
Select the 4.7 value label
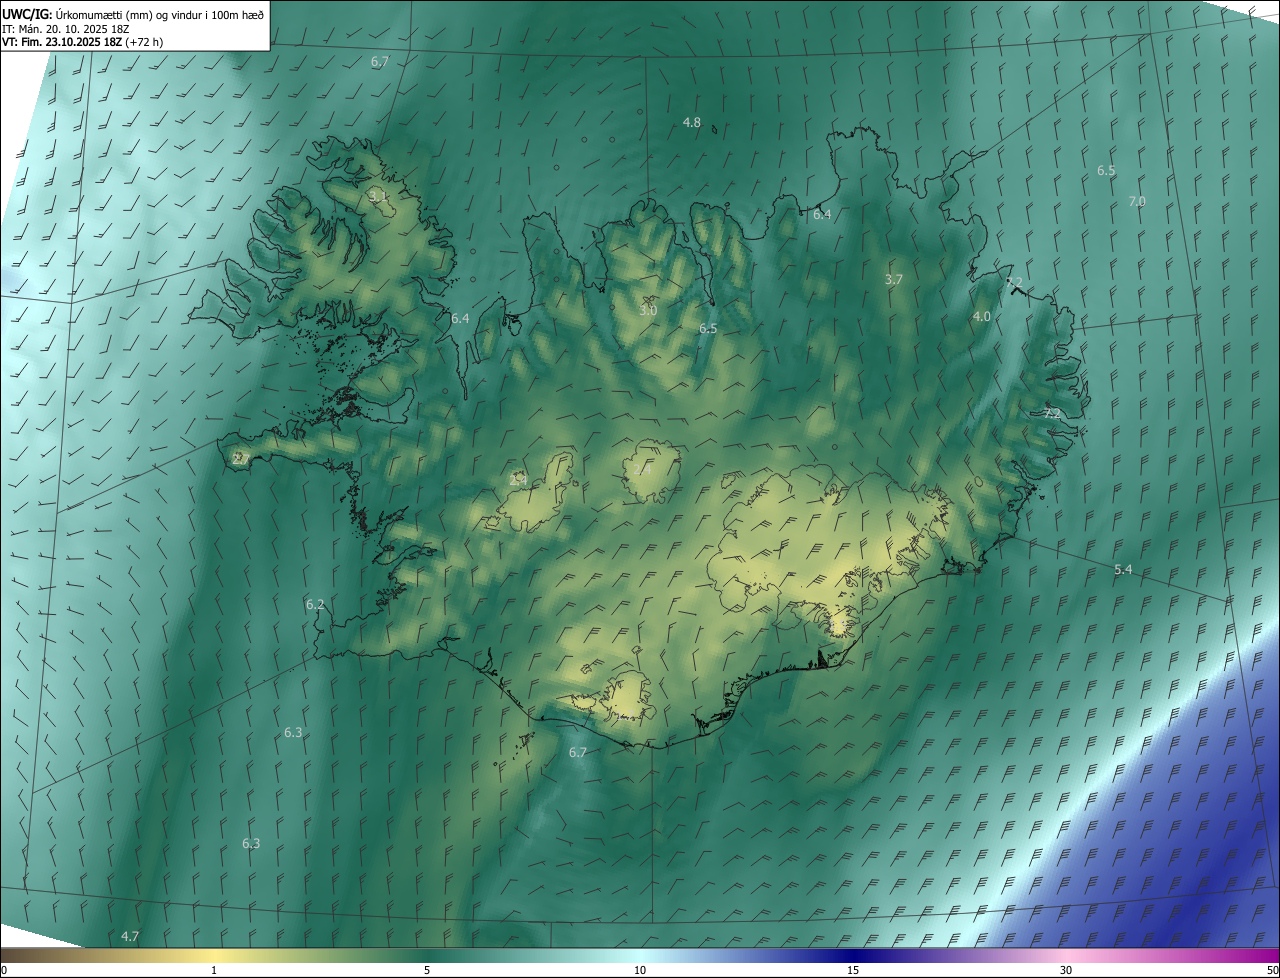(x=130, y=936)
